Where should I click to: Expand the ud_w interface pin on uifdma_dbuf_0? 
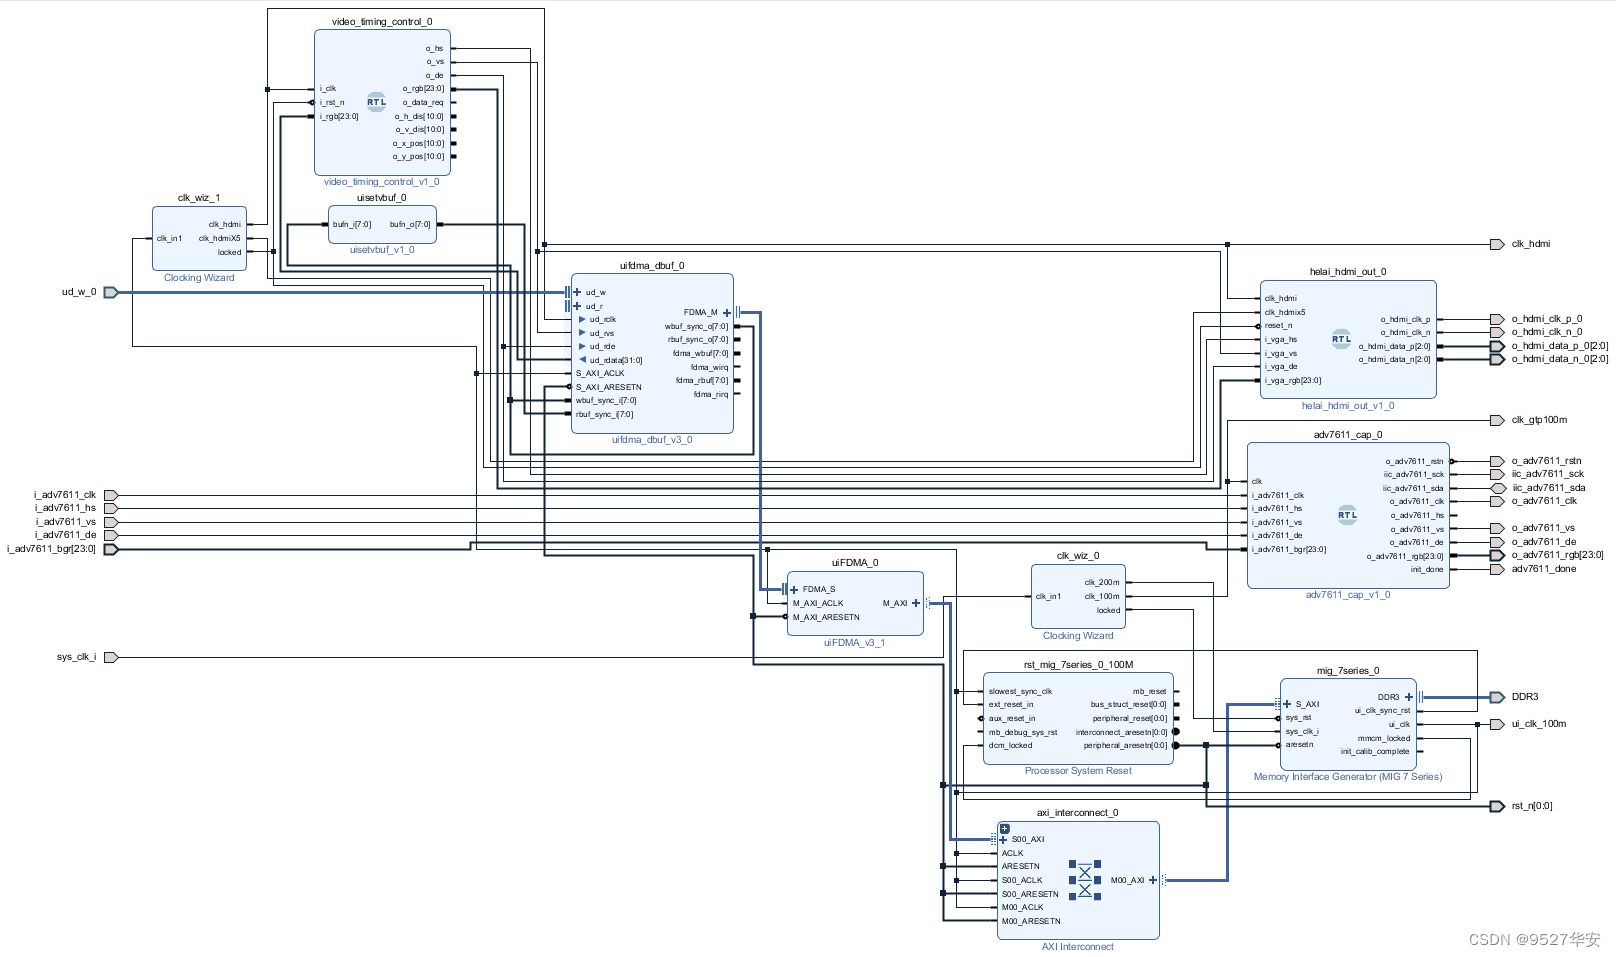coord(577,292)
